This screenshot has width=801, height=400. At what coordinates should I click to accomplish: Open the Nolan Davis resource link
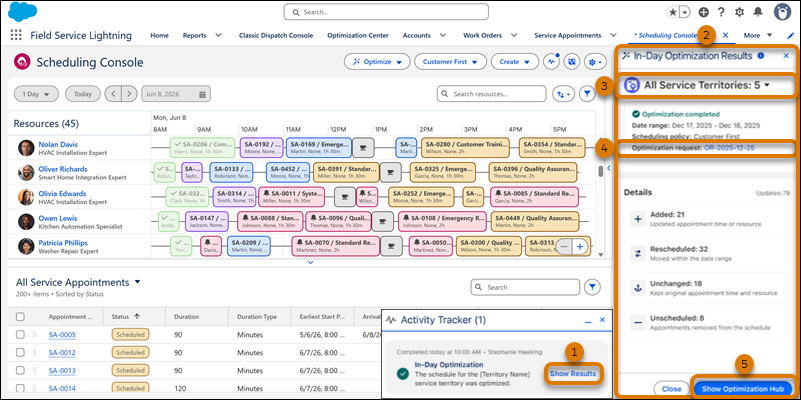click(x=58, y=145)
